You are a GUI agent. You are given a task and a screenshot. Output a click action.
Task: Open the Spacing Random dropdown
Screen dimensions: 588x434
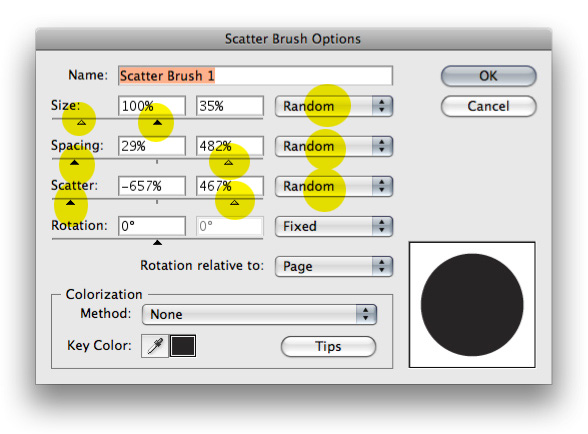click(x=334, y=146)
